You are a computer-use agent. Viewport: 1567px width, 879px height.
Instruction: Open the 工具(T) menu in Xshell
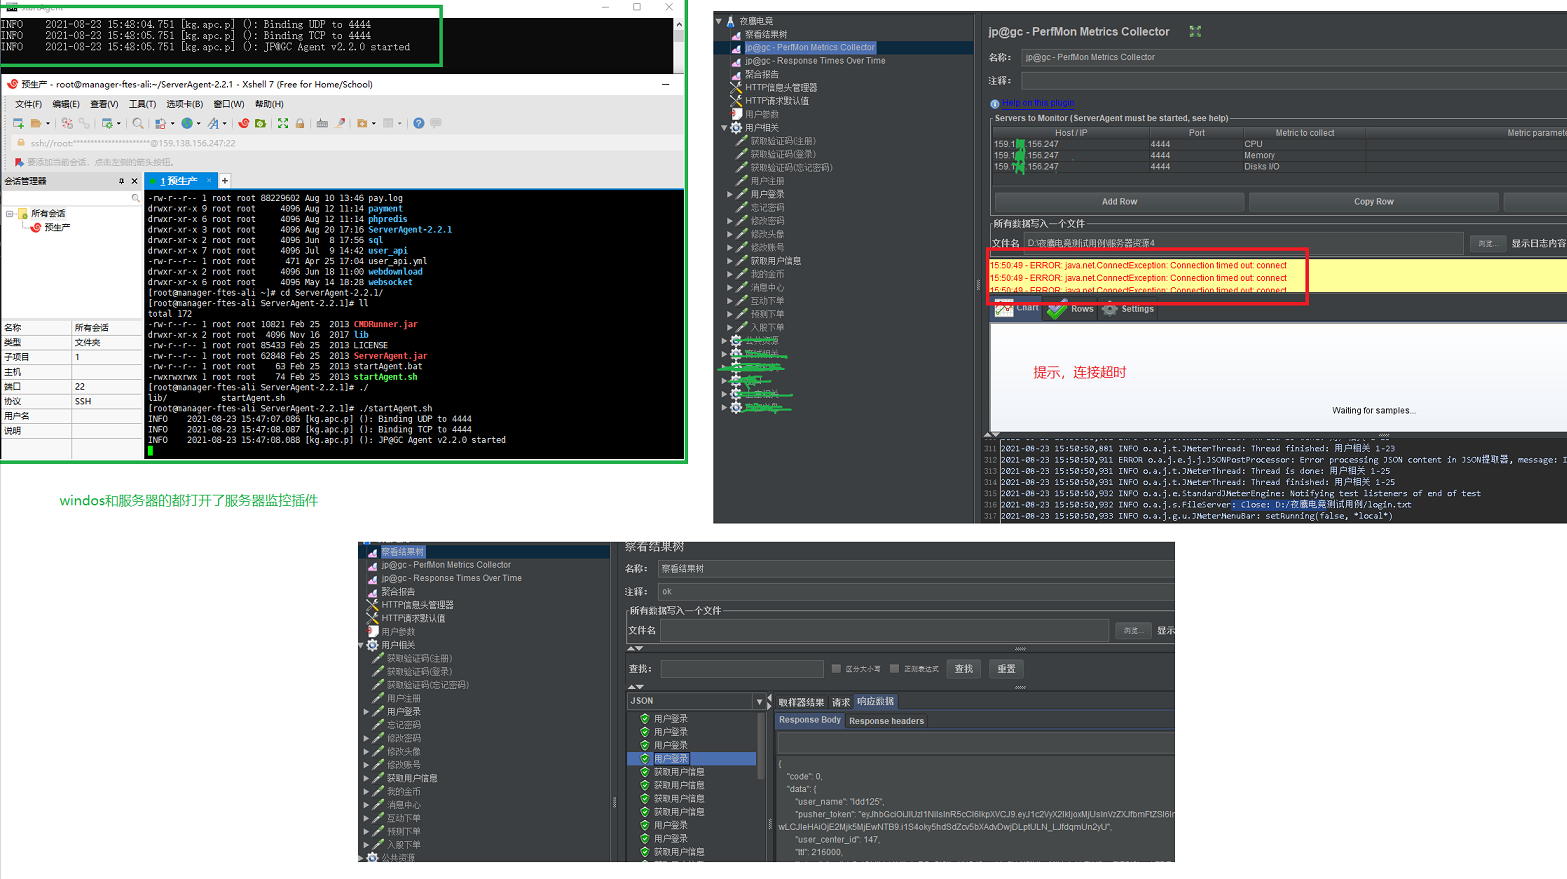[142, 103]
